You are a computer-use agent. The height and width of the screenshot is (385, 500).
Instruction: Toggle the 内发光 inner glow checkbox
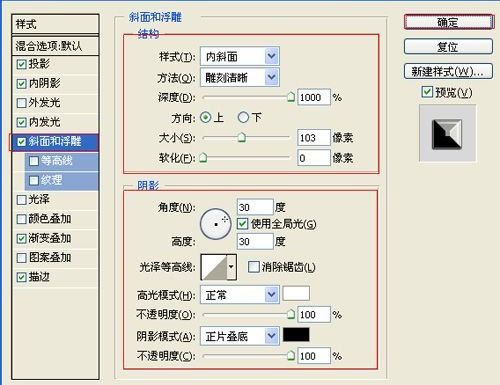click(21, 122)
